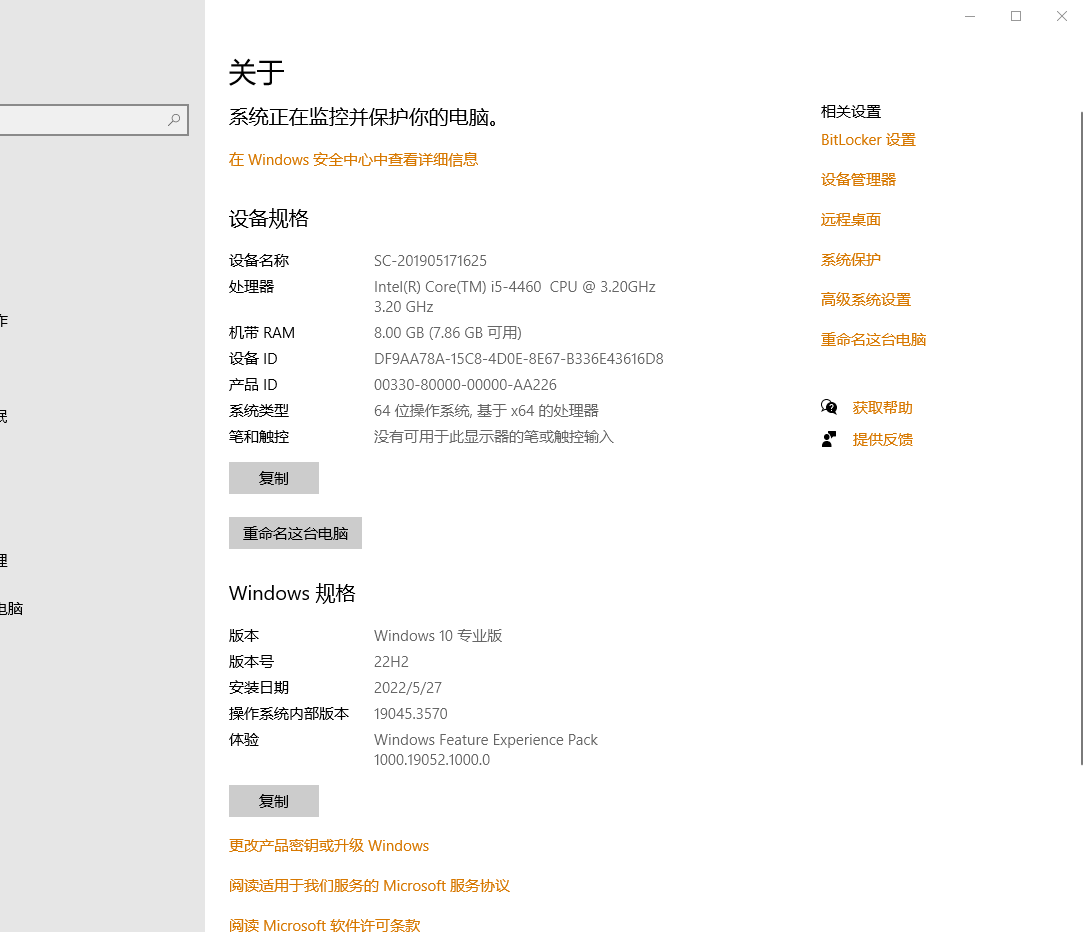This screenshot has width=1085, height=932.
Task: Click 系统正在监控并保护你的电脑 status text
Action: click(363, 118)
